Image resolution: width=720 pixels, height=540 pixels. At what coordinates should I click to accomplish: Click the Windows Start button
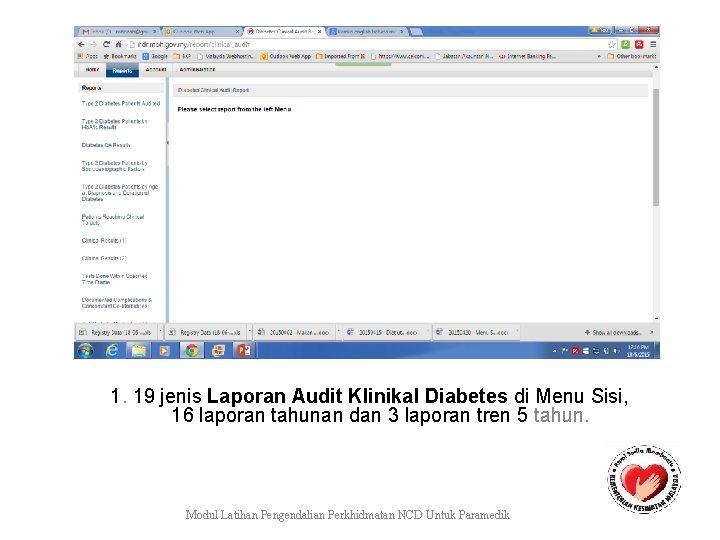(85, 351)
